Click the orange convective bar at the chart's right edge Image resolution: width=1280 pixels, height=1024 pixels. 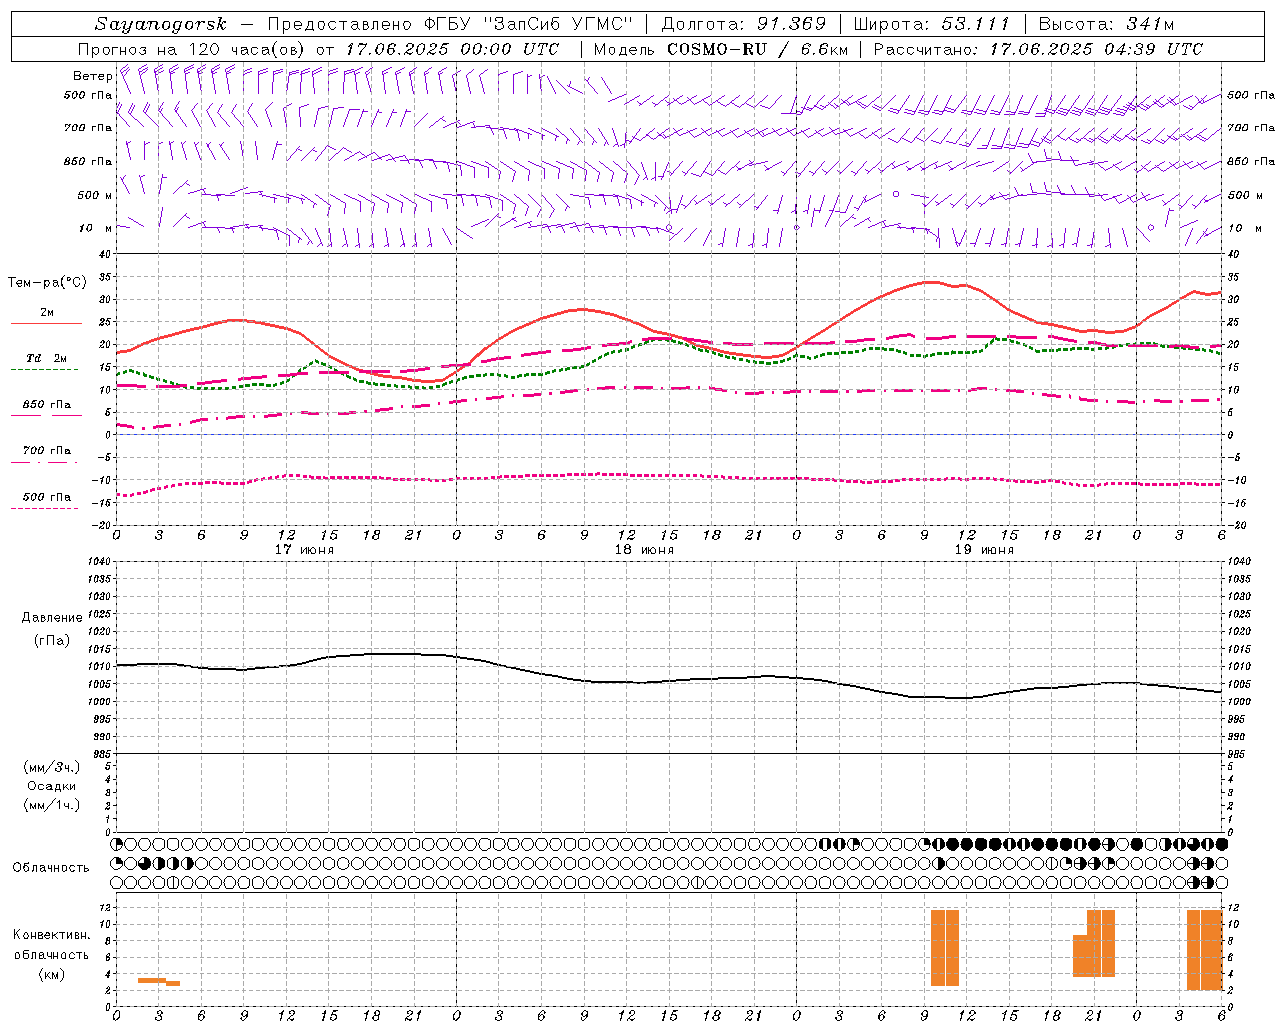[x=1205, y=950]
